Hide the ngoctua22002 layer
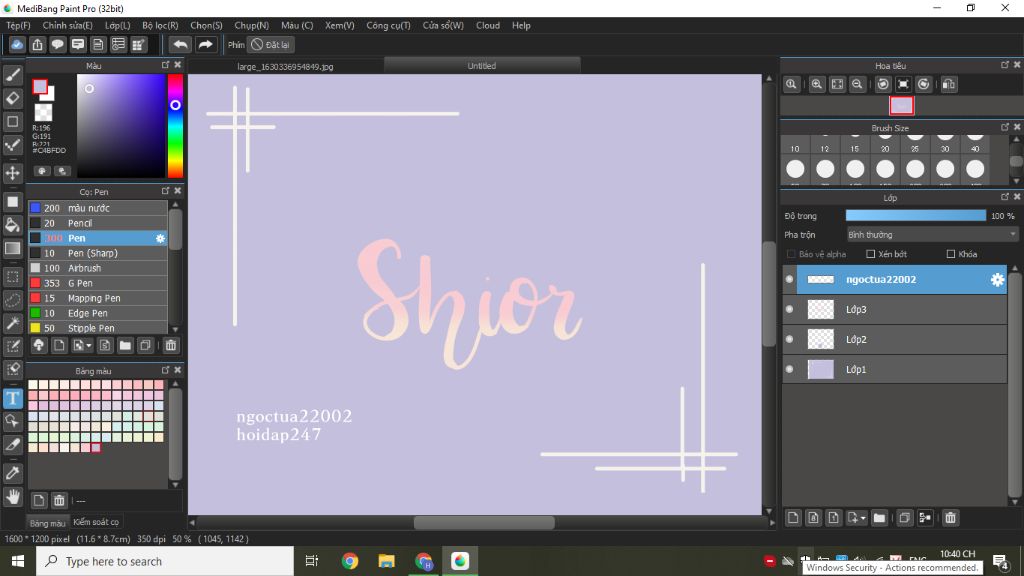Image resolution: width=1024 pixels, height=576 pixels. click(790, 280)
